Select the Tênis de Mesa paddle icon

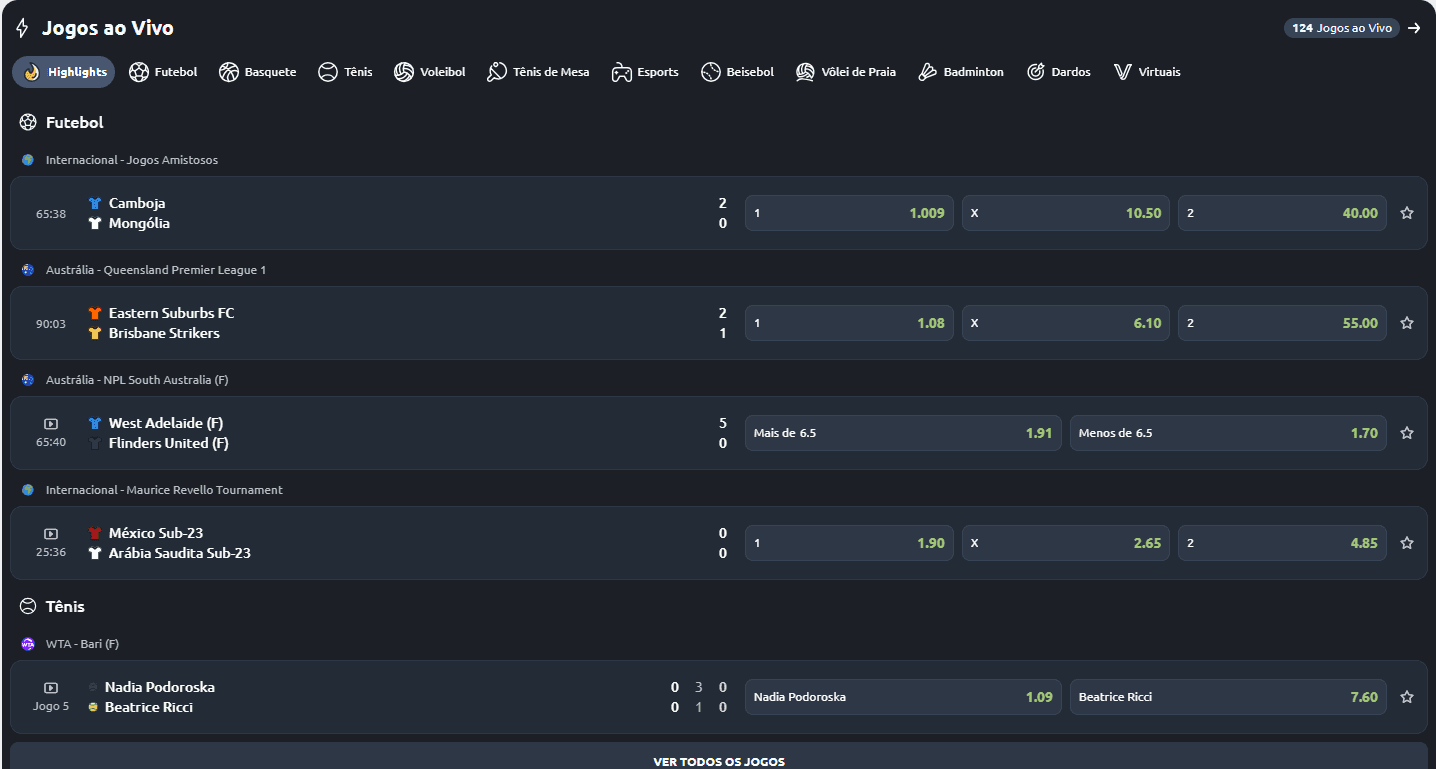point(497,72)
